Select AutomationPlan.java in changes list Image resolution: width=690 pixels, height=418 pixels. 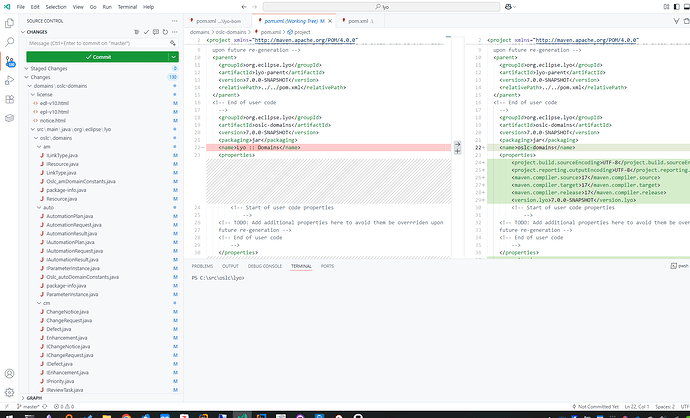click(x=70, y=216)
